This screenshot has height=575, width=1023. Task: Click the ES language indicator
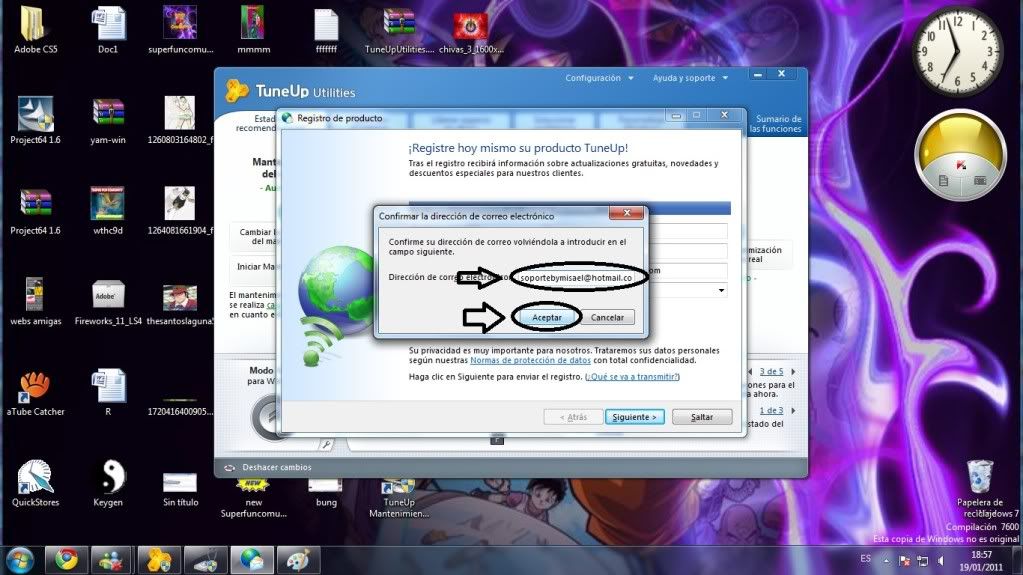[865, 559]
